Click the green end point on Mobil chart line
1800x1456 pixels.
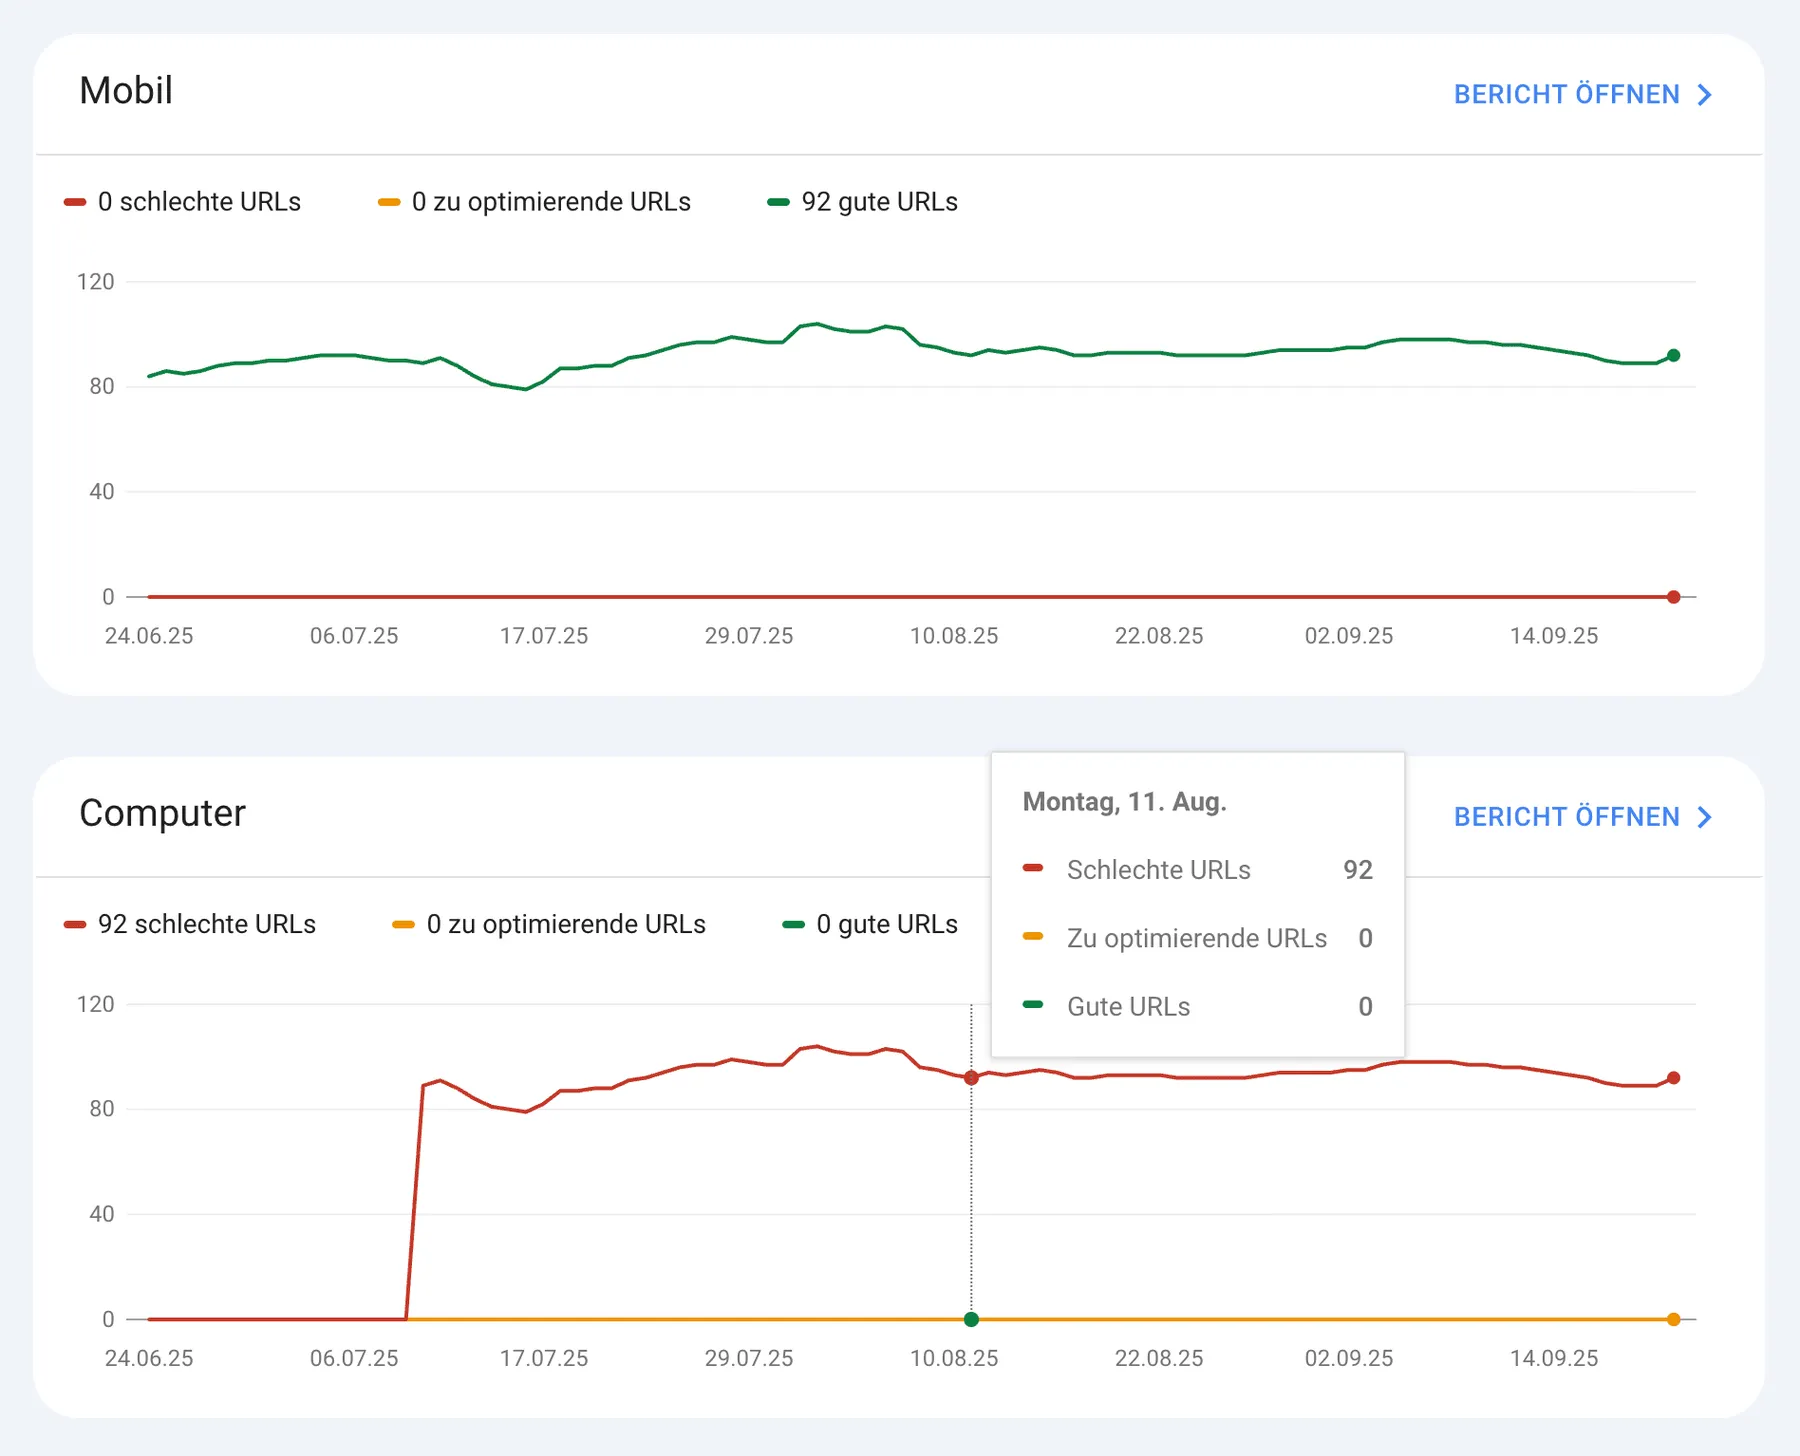[1674, 355]
